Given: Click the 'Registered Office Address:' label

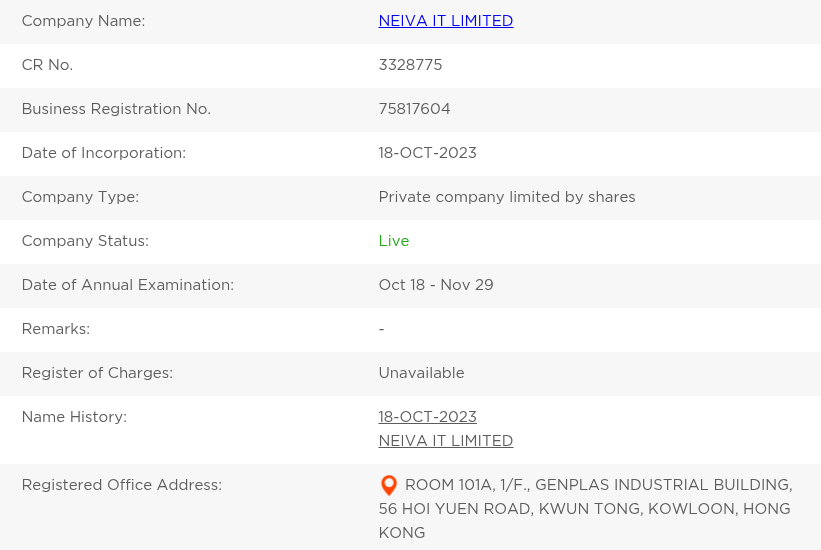Looking at the screenshot, I should (121, 485).
